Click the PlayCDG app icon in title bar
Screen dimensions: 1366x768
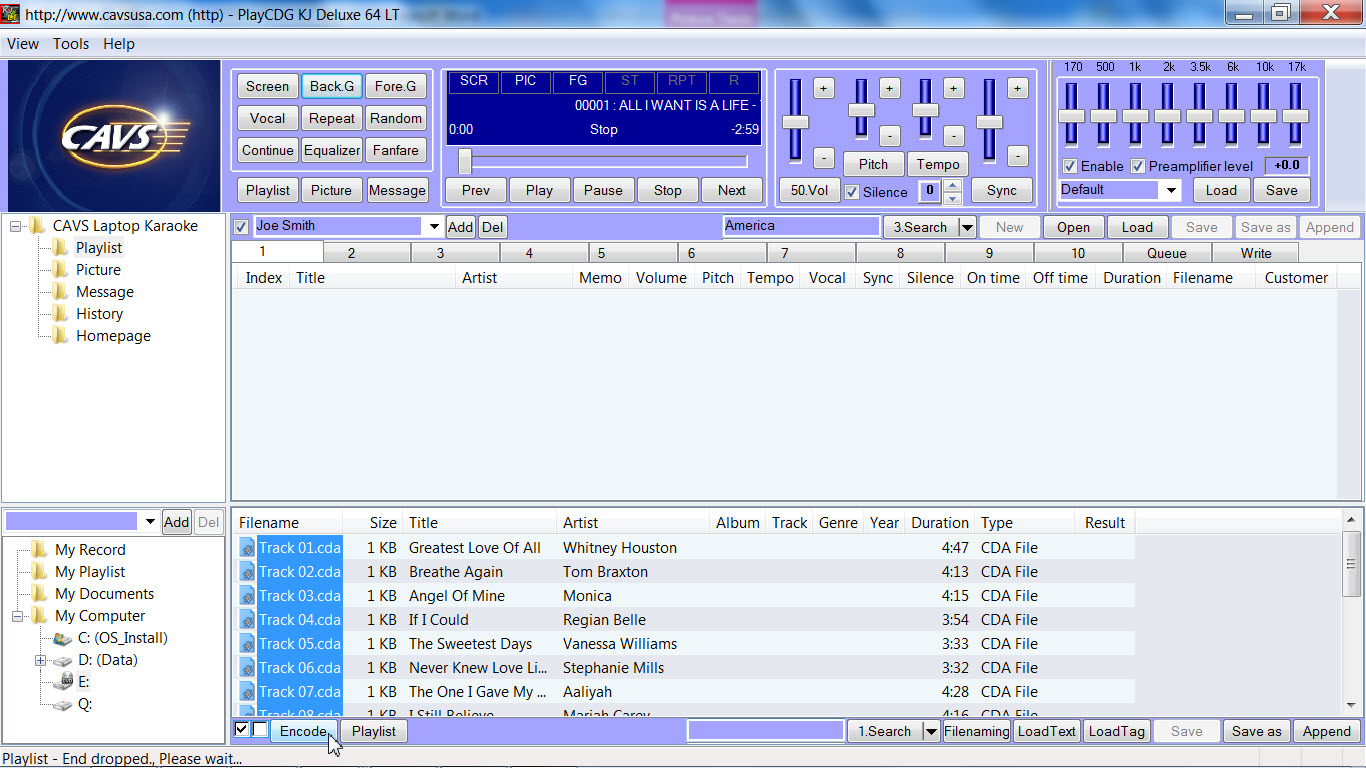tap(10, 14)
